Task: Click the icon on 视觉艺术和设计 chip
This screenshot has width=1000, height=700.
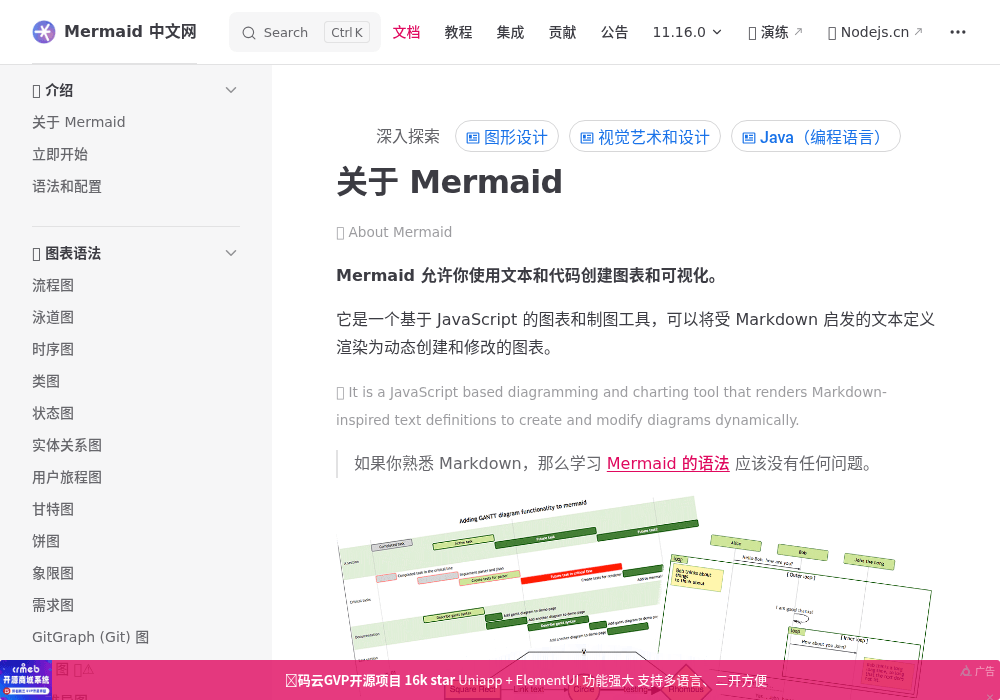Action: [x=587, y=138]
